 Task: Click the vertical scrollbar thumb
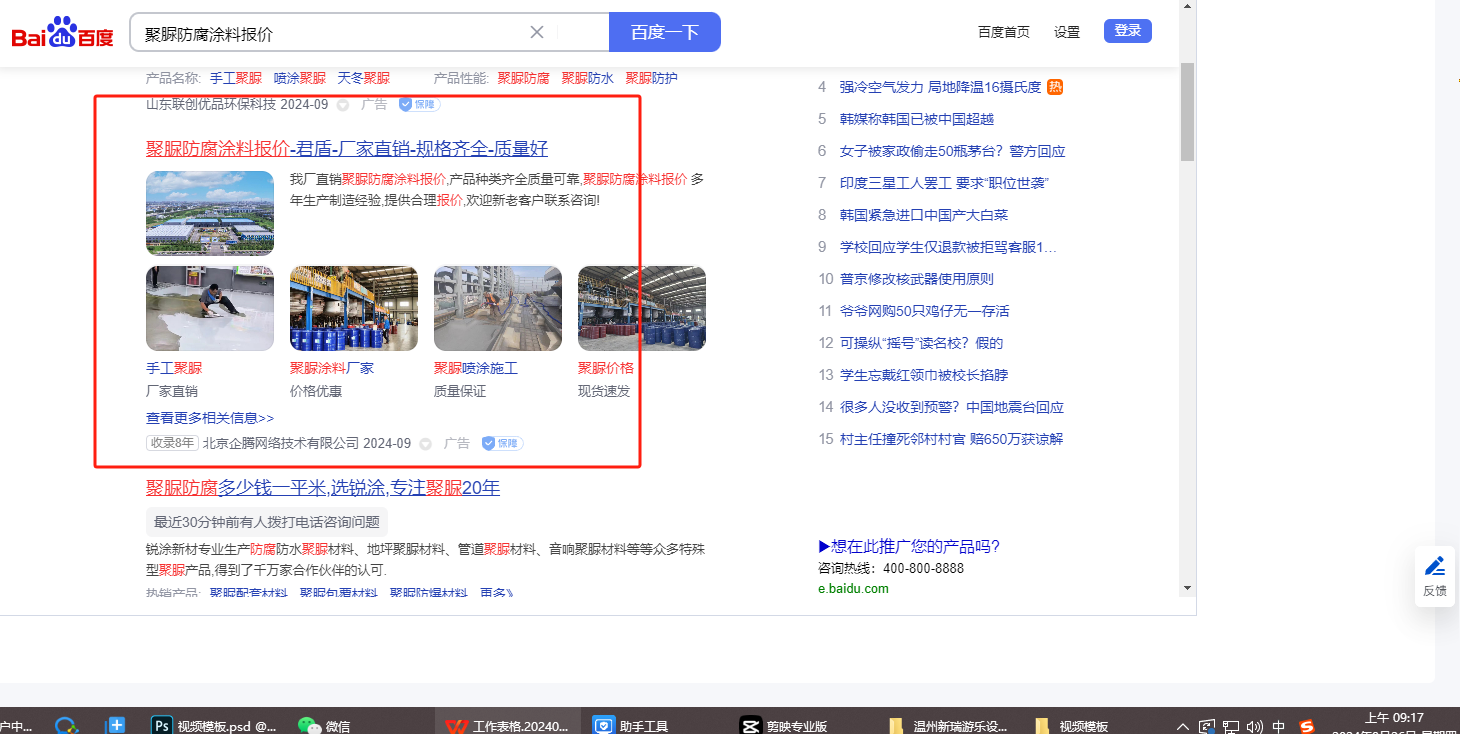point(1187,111)
